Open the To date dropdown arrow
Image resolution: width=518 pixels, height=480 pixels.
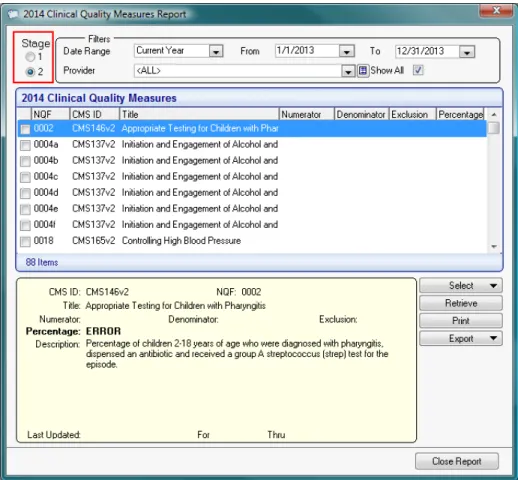[x=467, y=52]
